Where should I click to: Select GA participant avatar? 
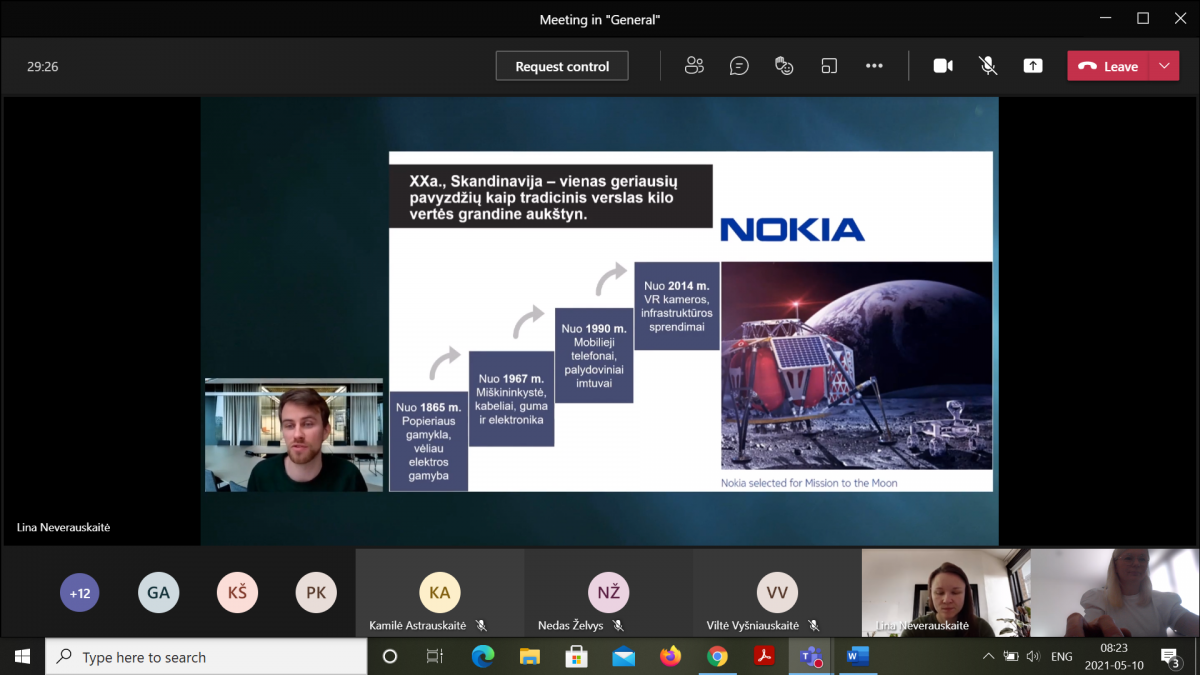[158, 593]
